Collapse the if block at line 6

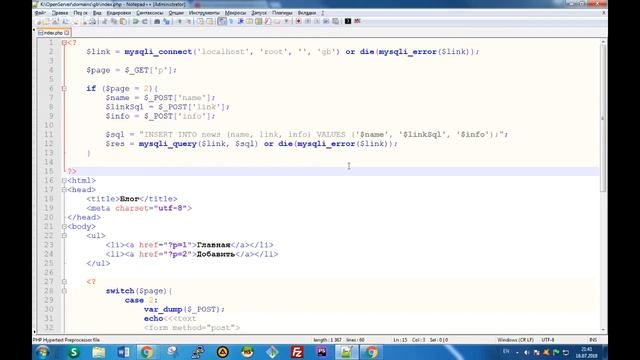pyautogui.click(x=64, y=89)
